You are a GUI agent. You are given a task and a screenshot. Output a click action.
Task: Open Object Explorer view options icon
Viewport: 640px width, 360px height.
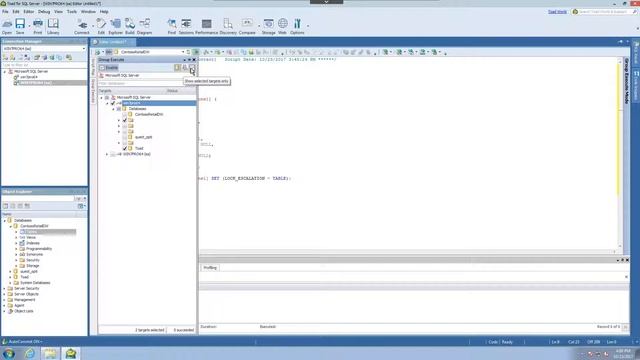(81, 206)
